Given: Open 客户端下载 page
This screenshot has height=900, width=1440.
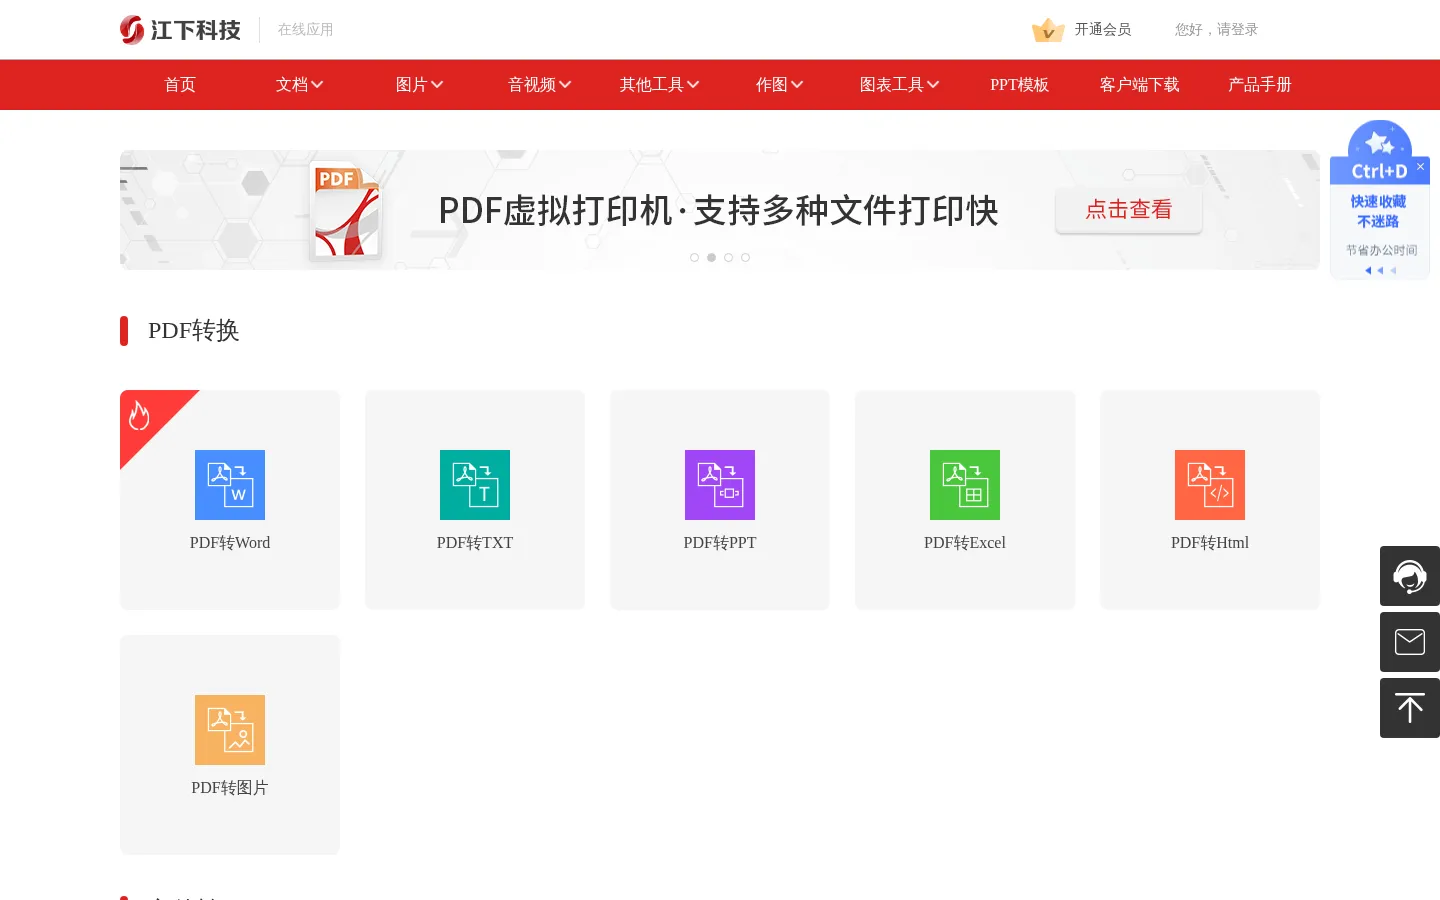Looking at the screenshot, I should coord(1140,85).
